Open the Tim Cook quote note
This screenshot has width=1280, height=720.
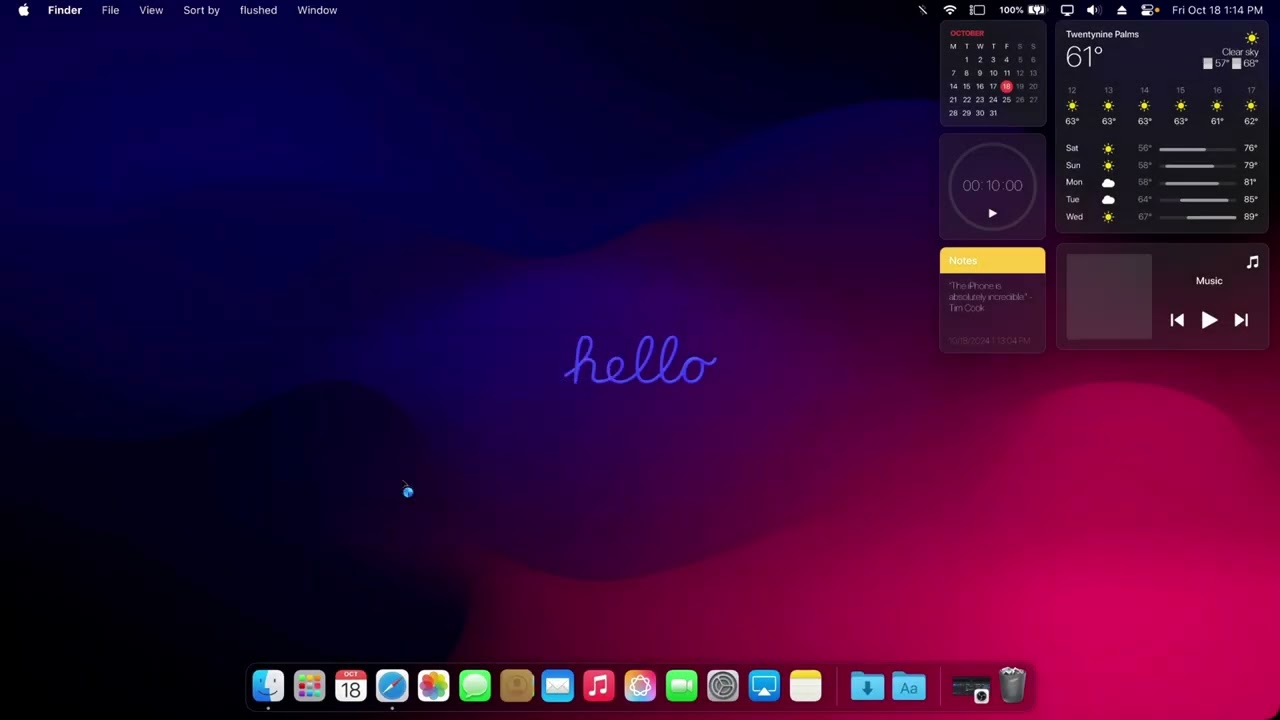pos(990,297)
